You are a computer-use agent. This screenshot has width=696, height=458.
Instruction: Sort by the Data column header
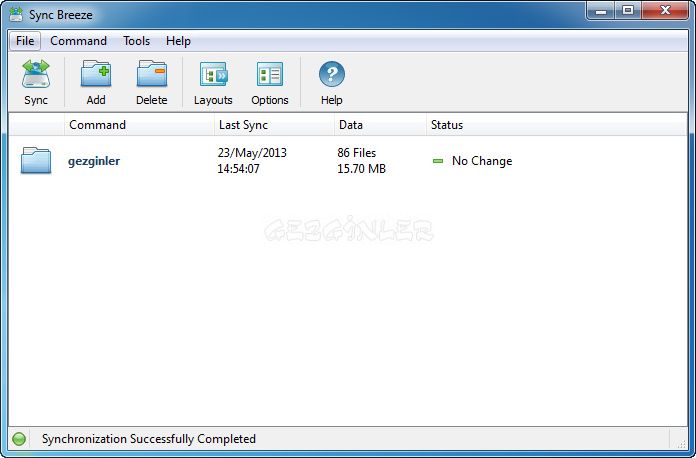[x=380, y=125]
